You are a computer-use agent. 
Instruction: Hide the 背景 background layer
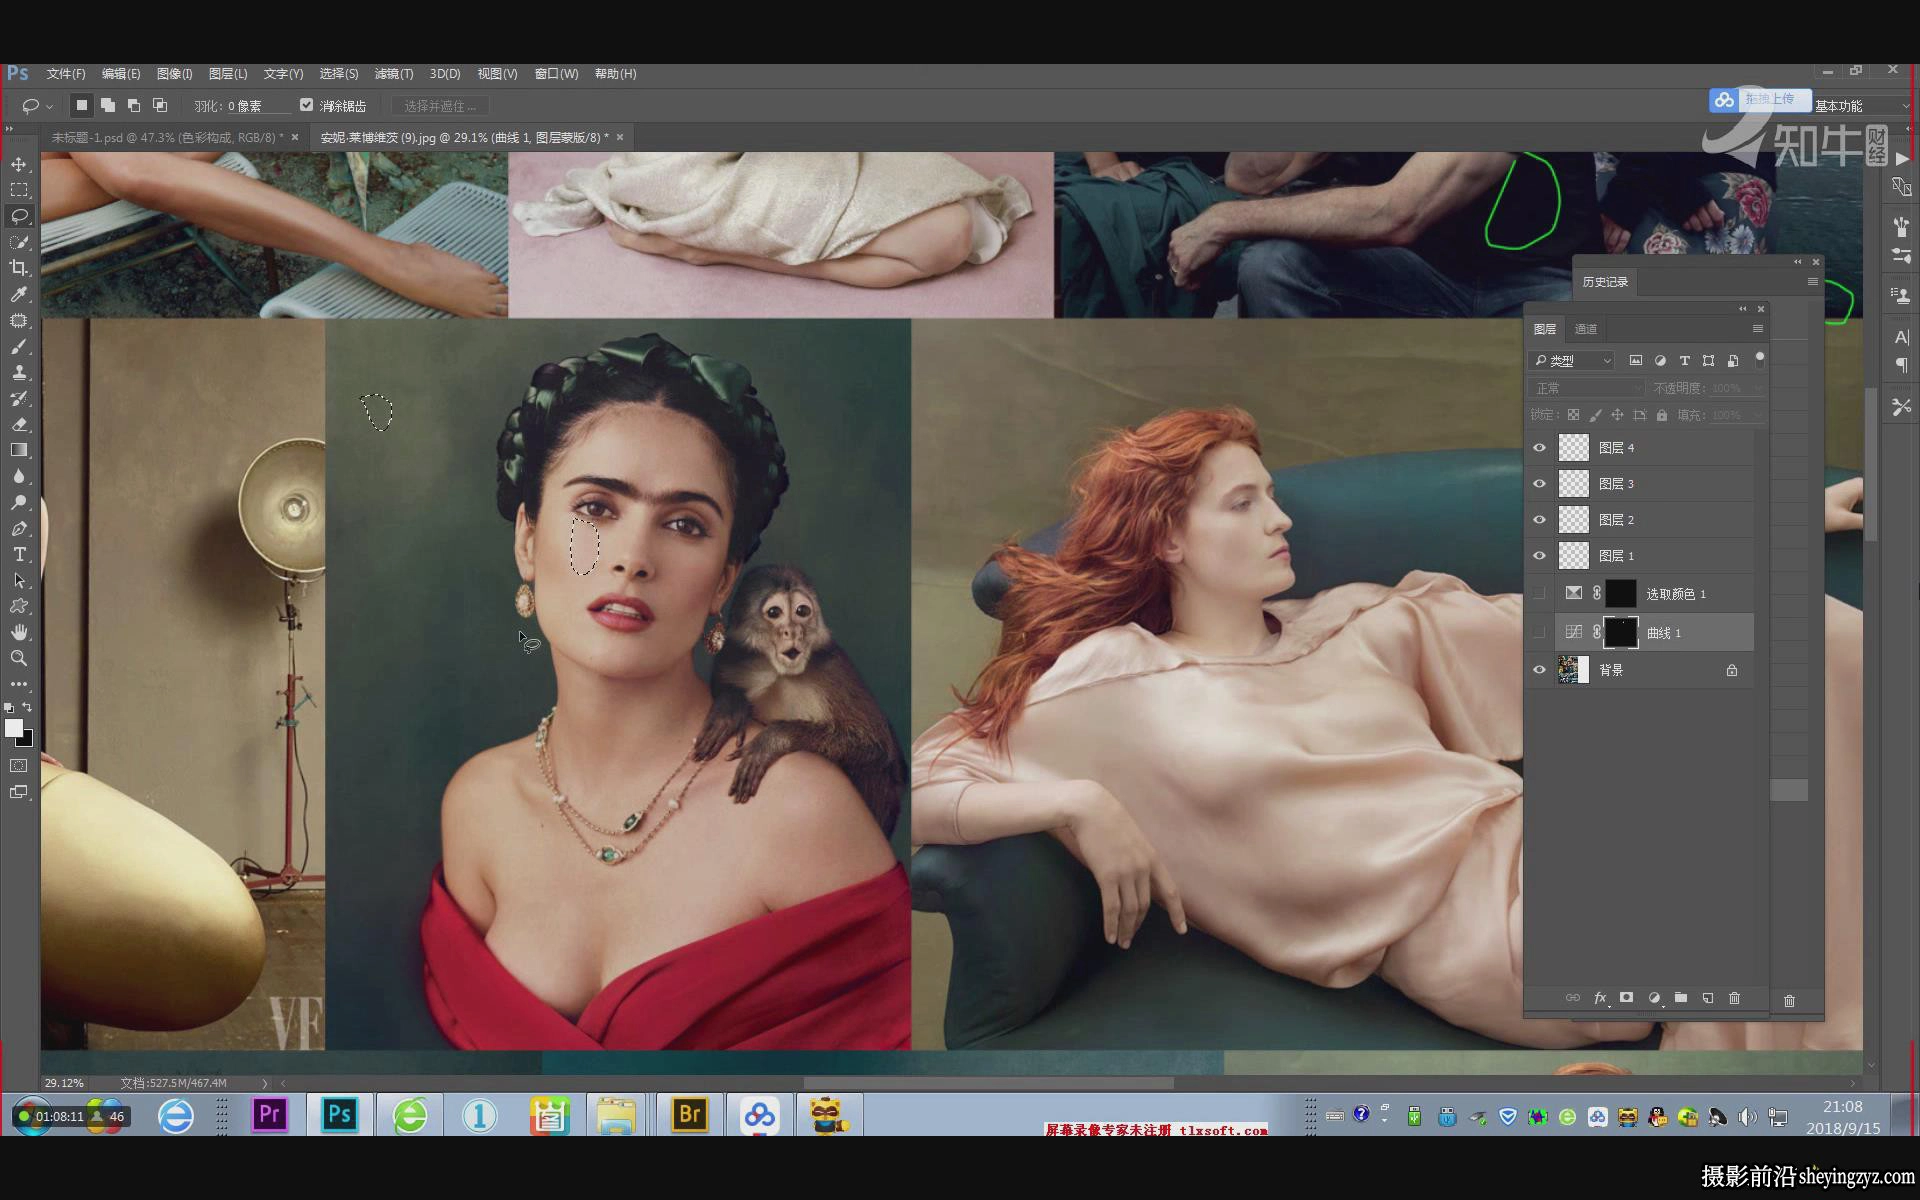(x=1540, y=670)
